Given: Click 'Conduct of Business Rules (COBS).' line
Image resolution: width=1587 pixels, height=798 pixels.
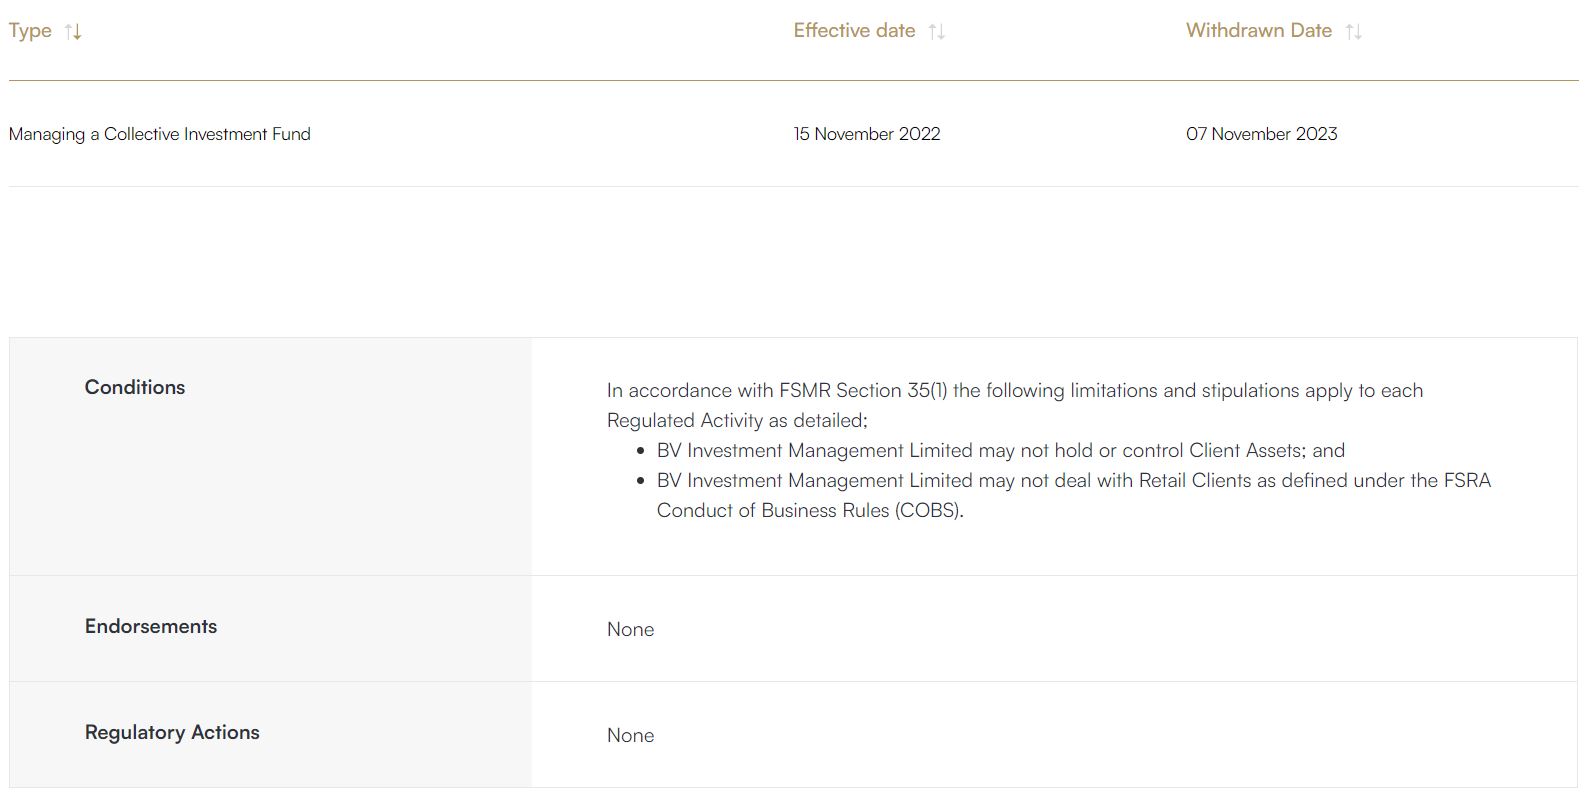Looking at the screenshot, I should click(x=810, y=511).
